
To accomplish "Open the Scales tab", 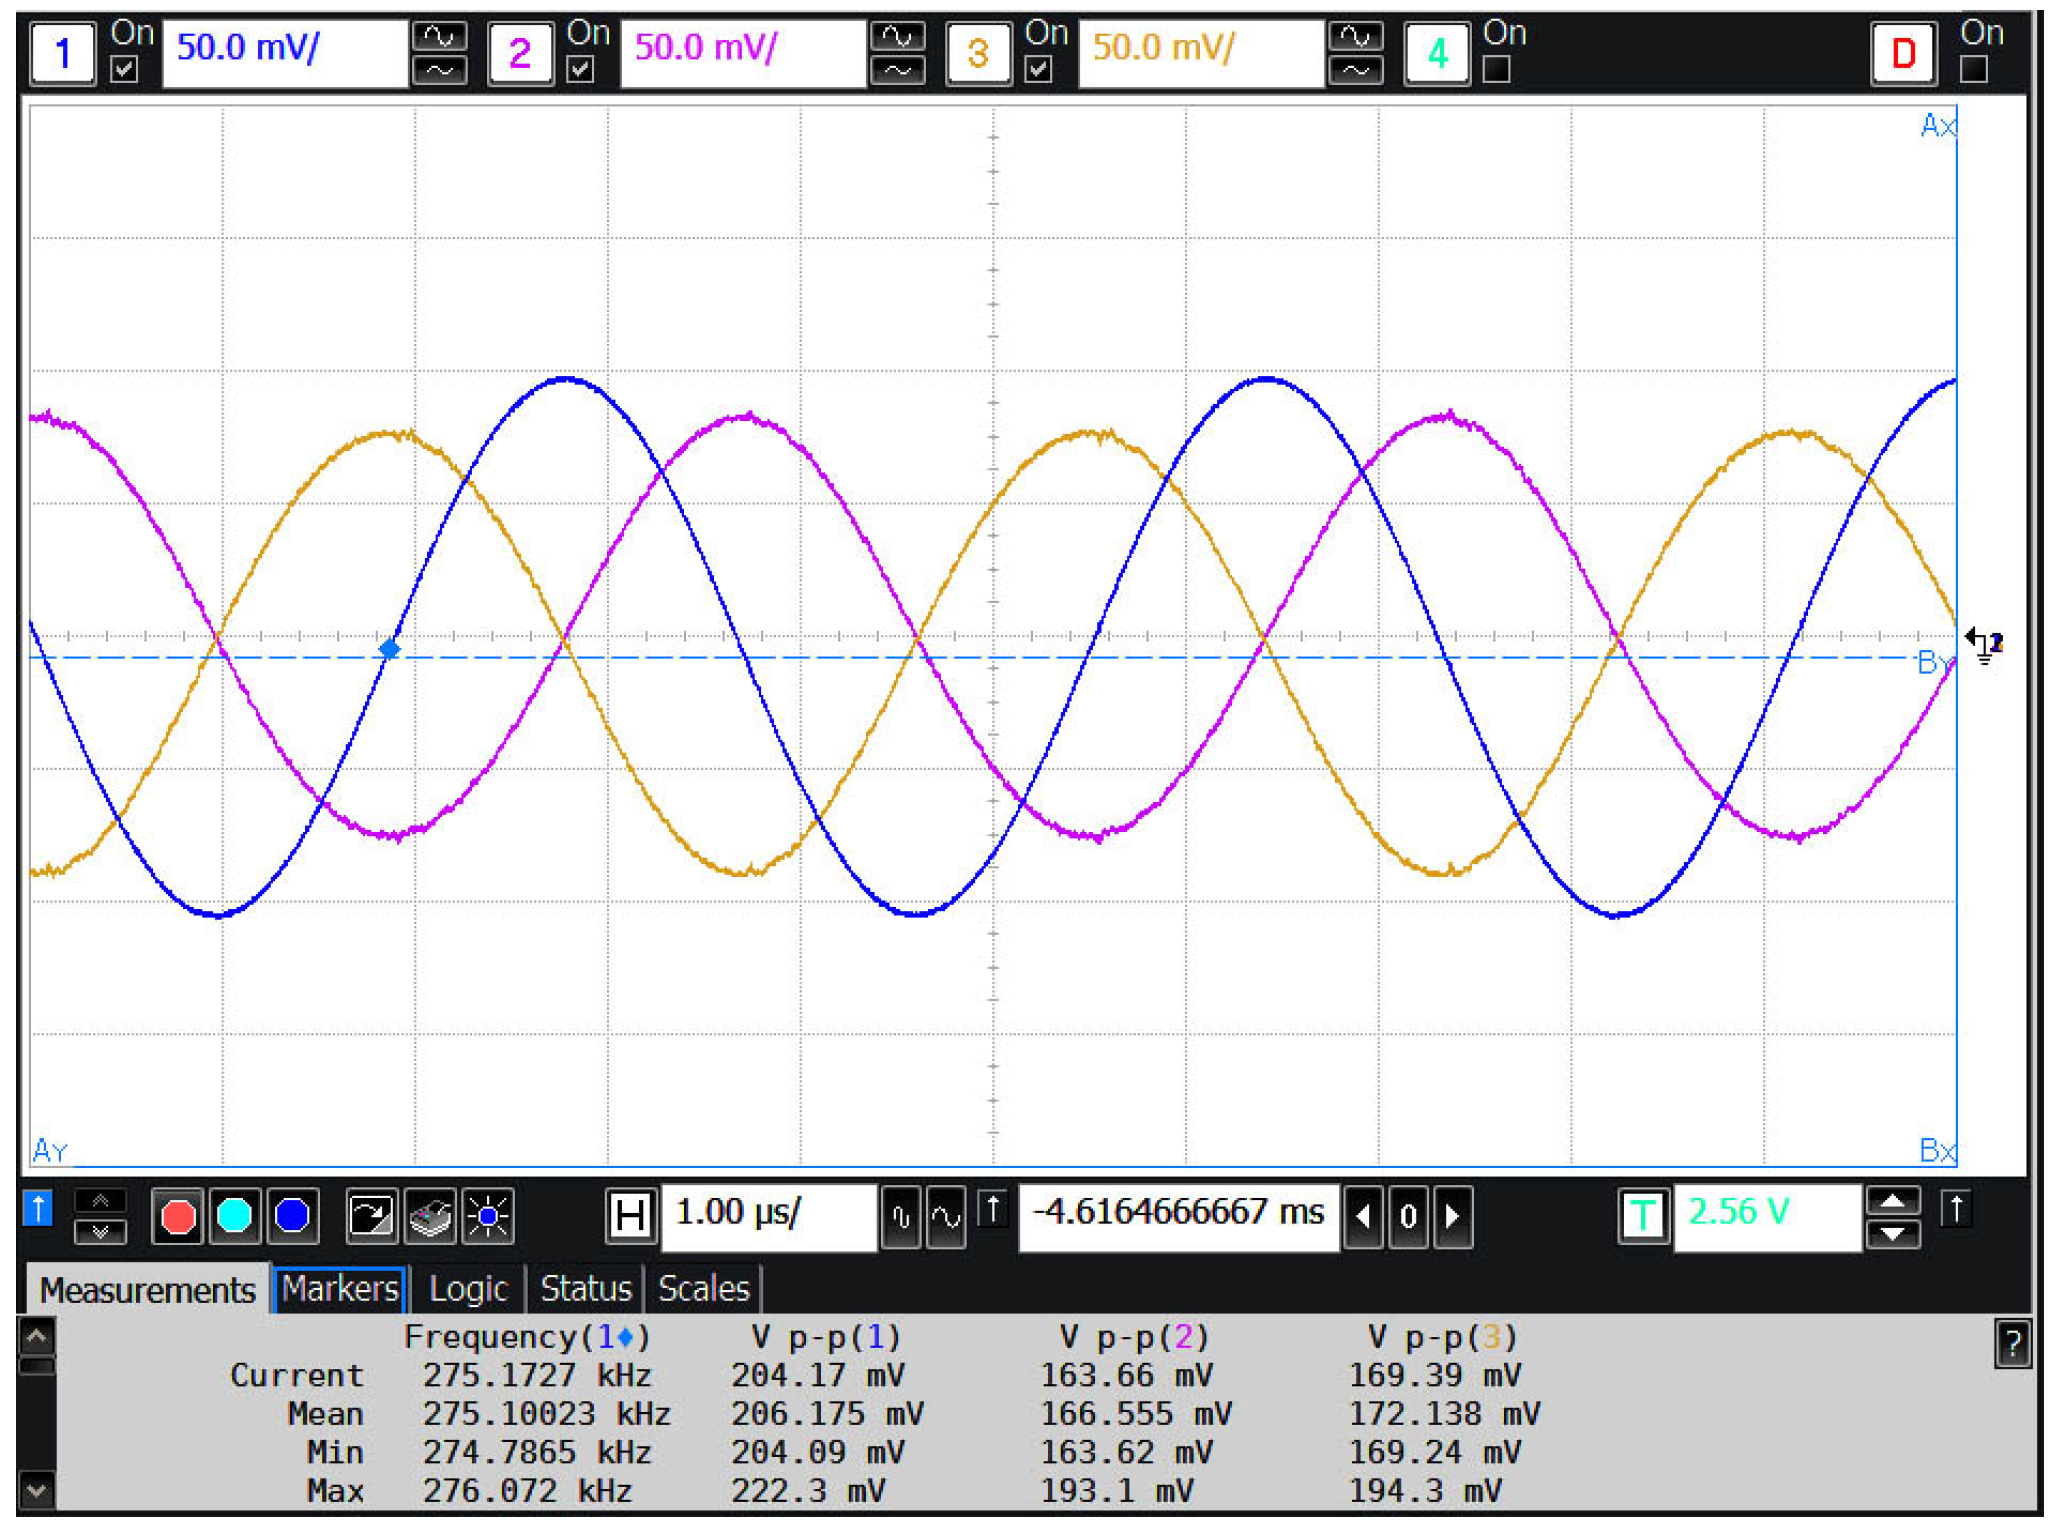I will pyautogui.click(x=703, y=1289).
